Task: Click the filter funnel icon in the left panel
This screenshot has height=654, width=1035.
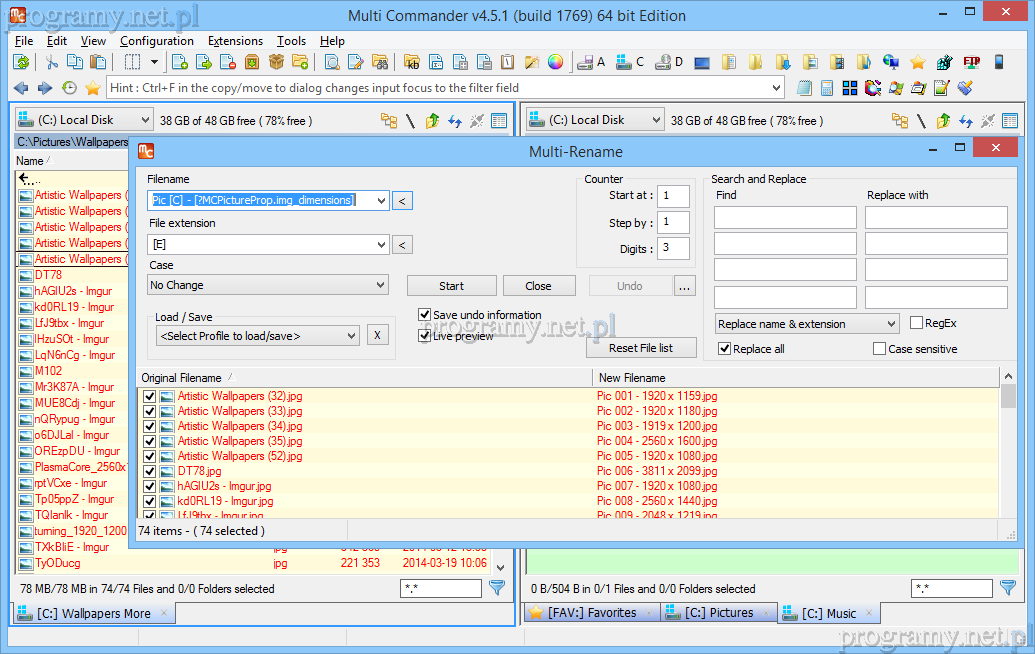Action: pyautogui.click(x=497, y=588)
